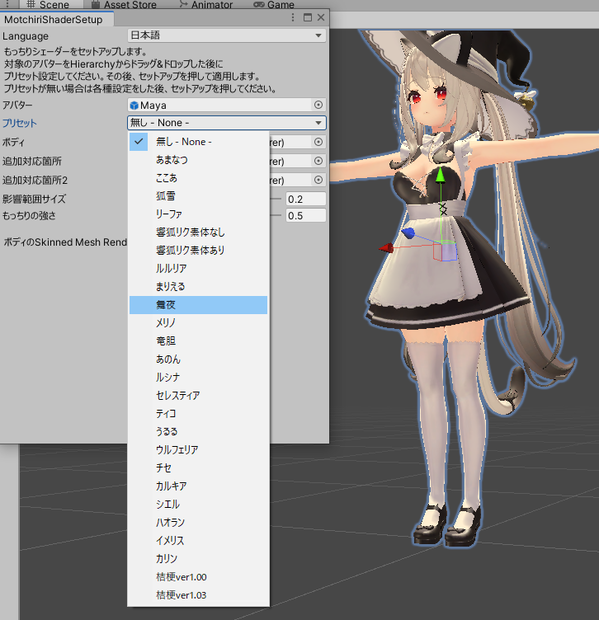
Task: Collapse the プリセット dropdown field
Action: (227, 123)
